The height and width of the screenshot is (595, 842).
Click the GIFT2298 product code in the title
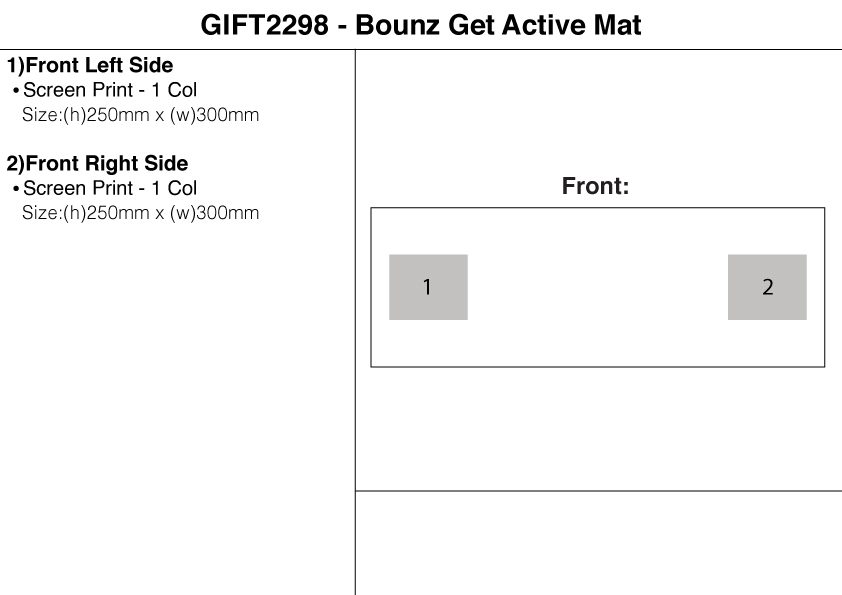coord(264,25)
